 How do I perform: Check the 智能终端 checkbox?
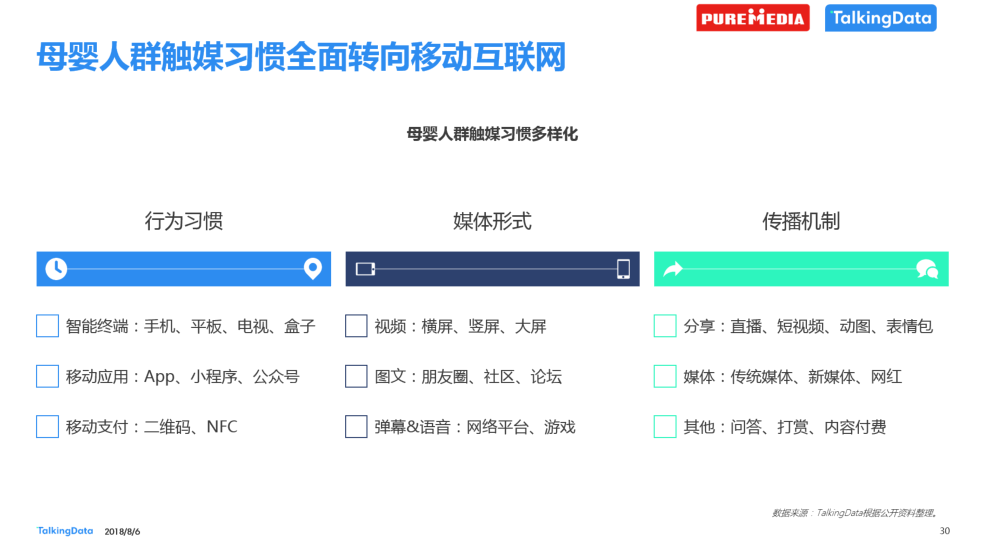(48, 326)
